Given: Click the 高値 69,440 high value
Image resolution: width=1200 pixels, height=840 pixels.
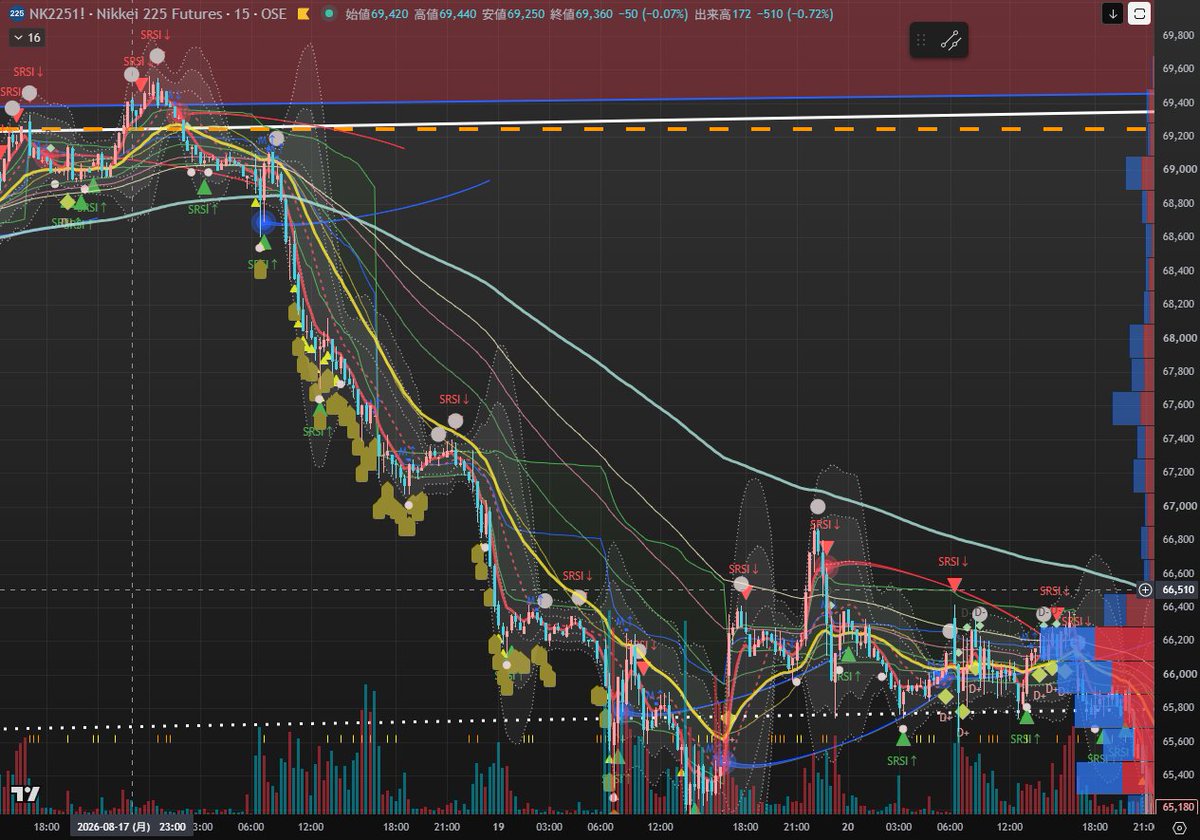Looking at the screenshot, I should (x=446, y=15).
